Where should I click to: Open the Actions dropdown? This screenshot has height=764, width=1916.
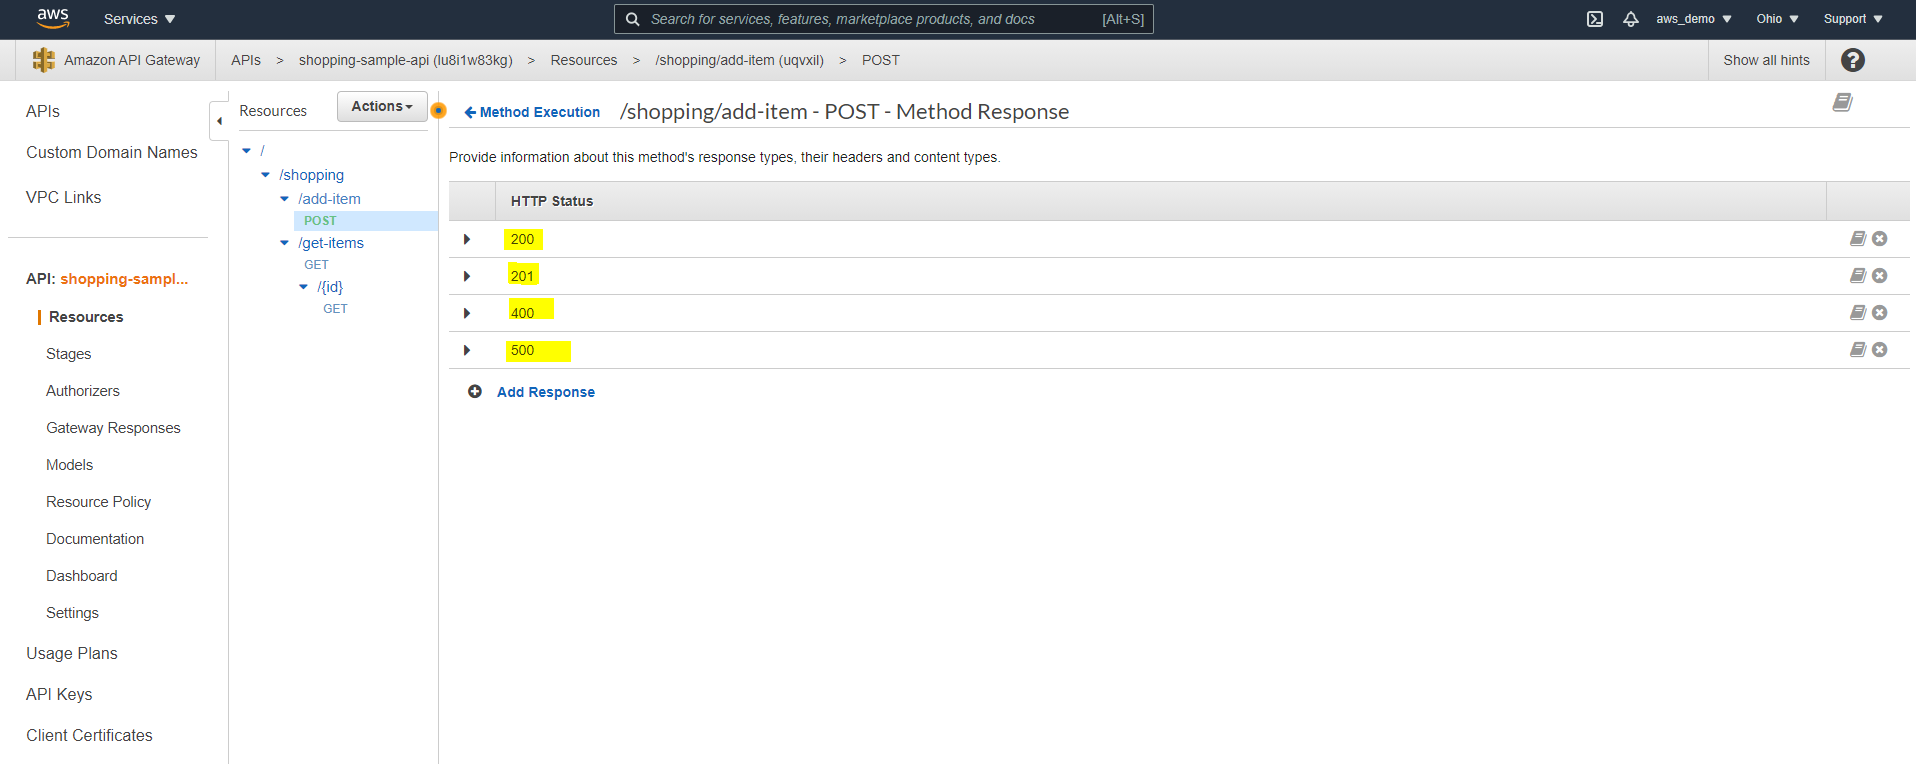pos(382,106)
